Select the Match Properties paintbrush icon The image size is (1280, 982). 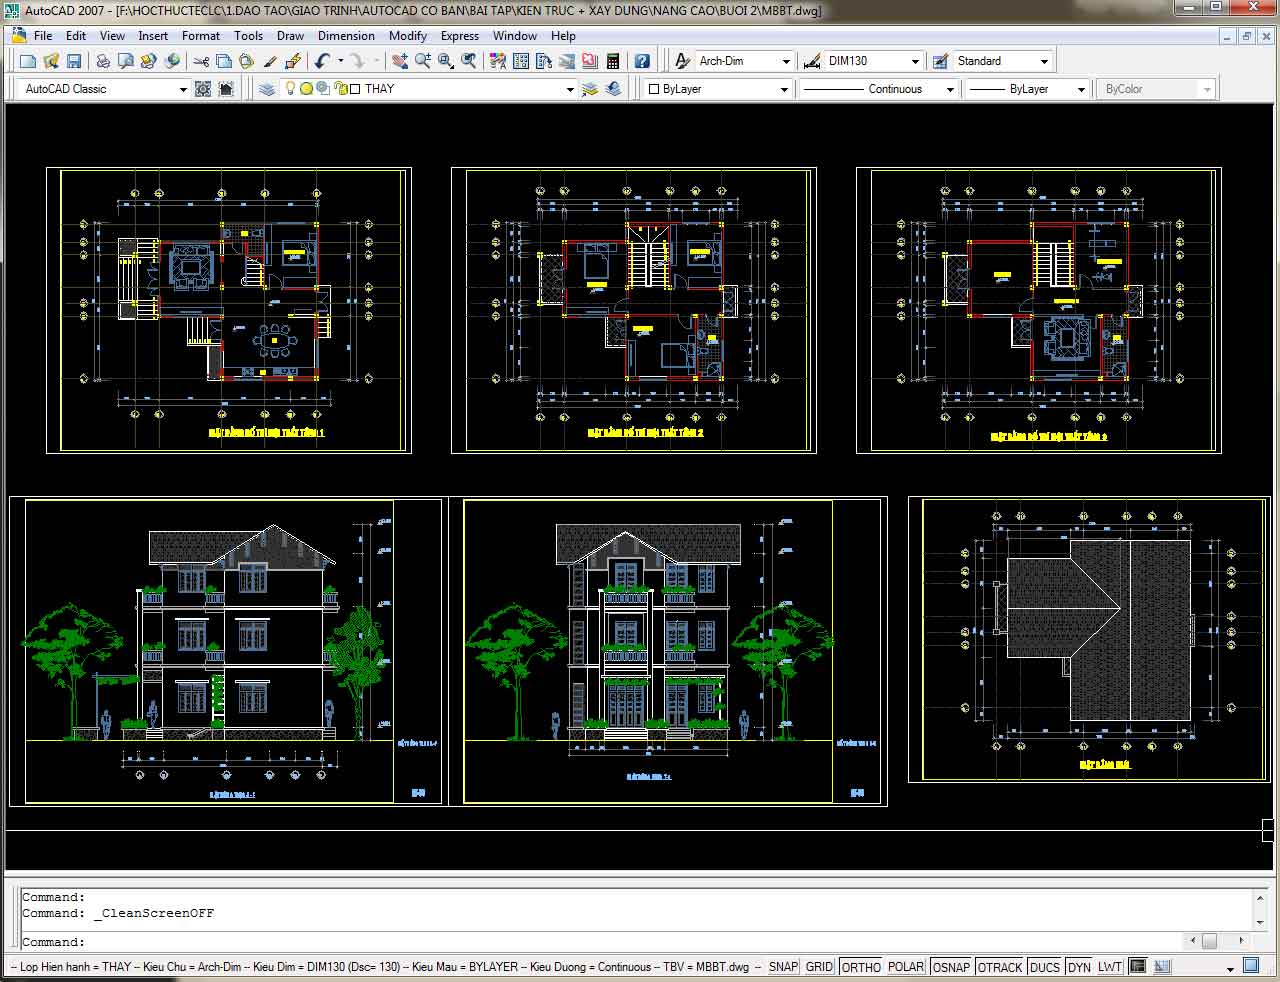coord(270,62)
